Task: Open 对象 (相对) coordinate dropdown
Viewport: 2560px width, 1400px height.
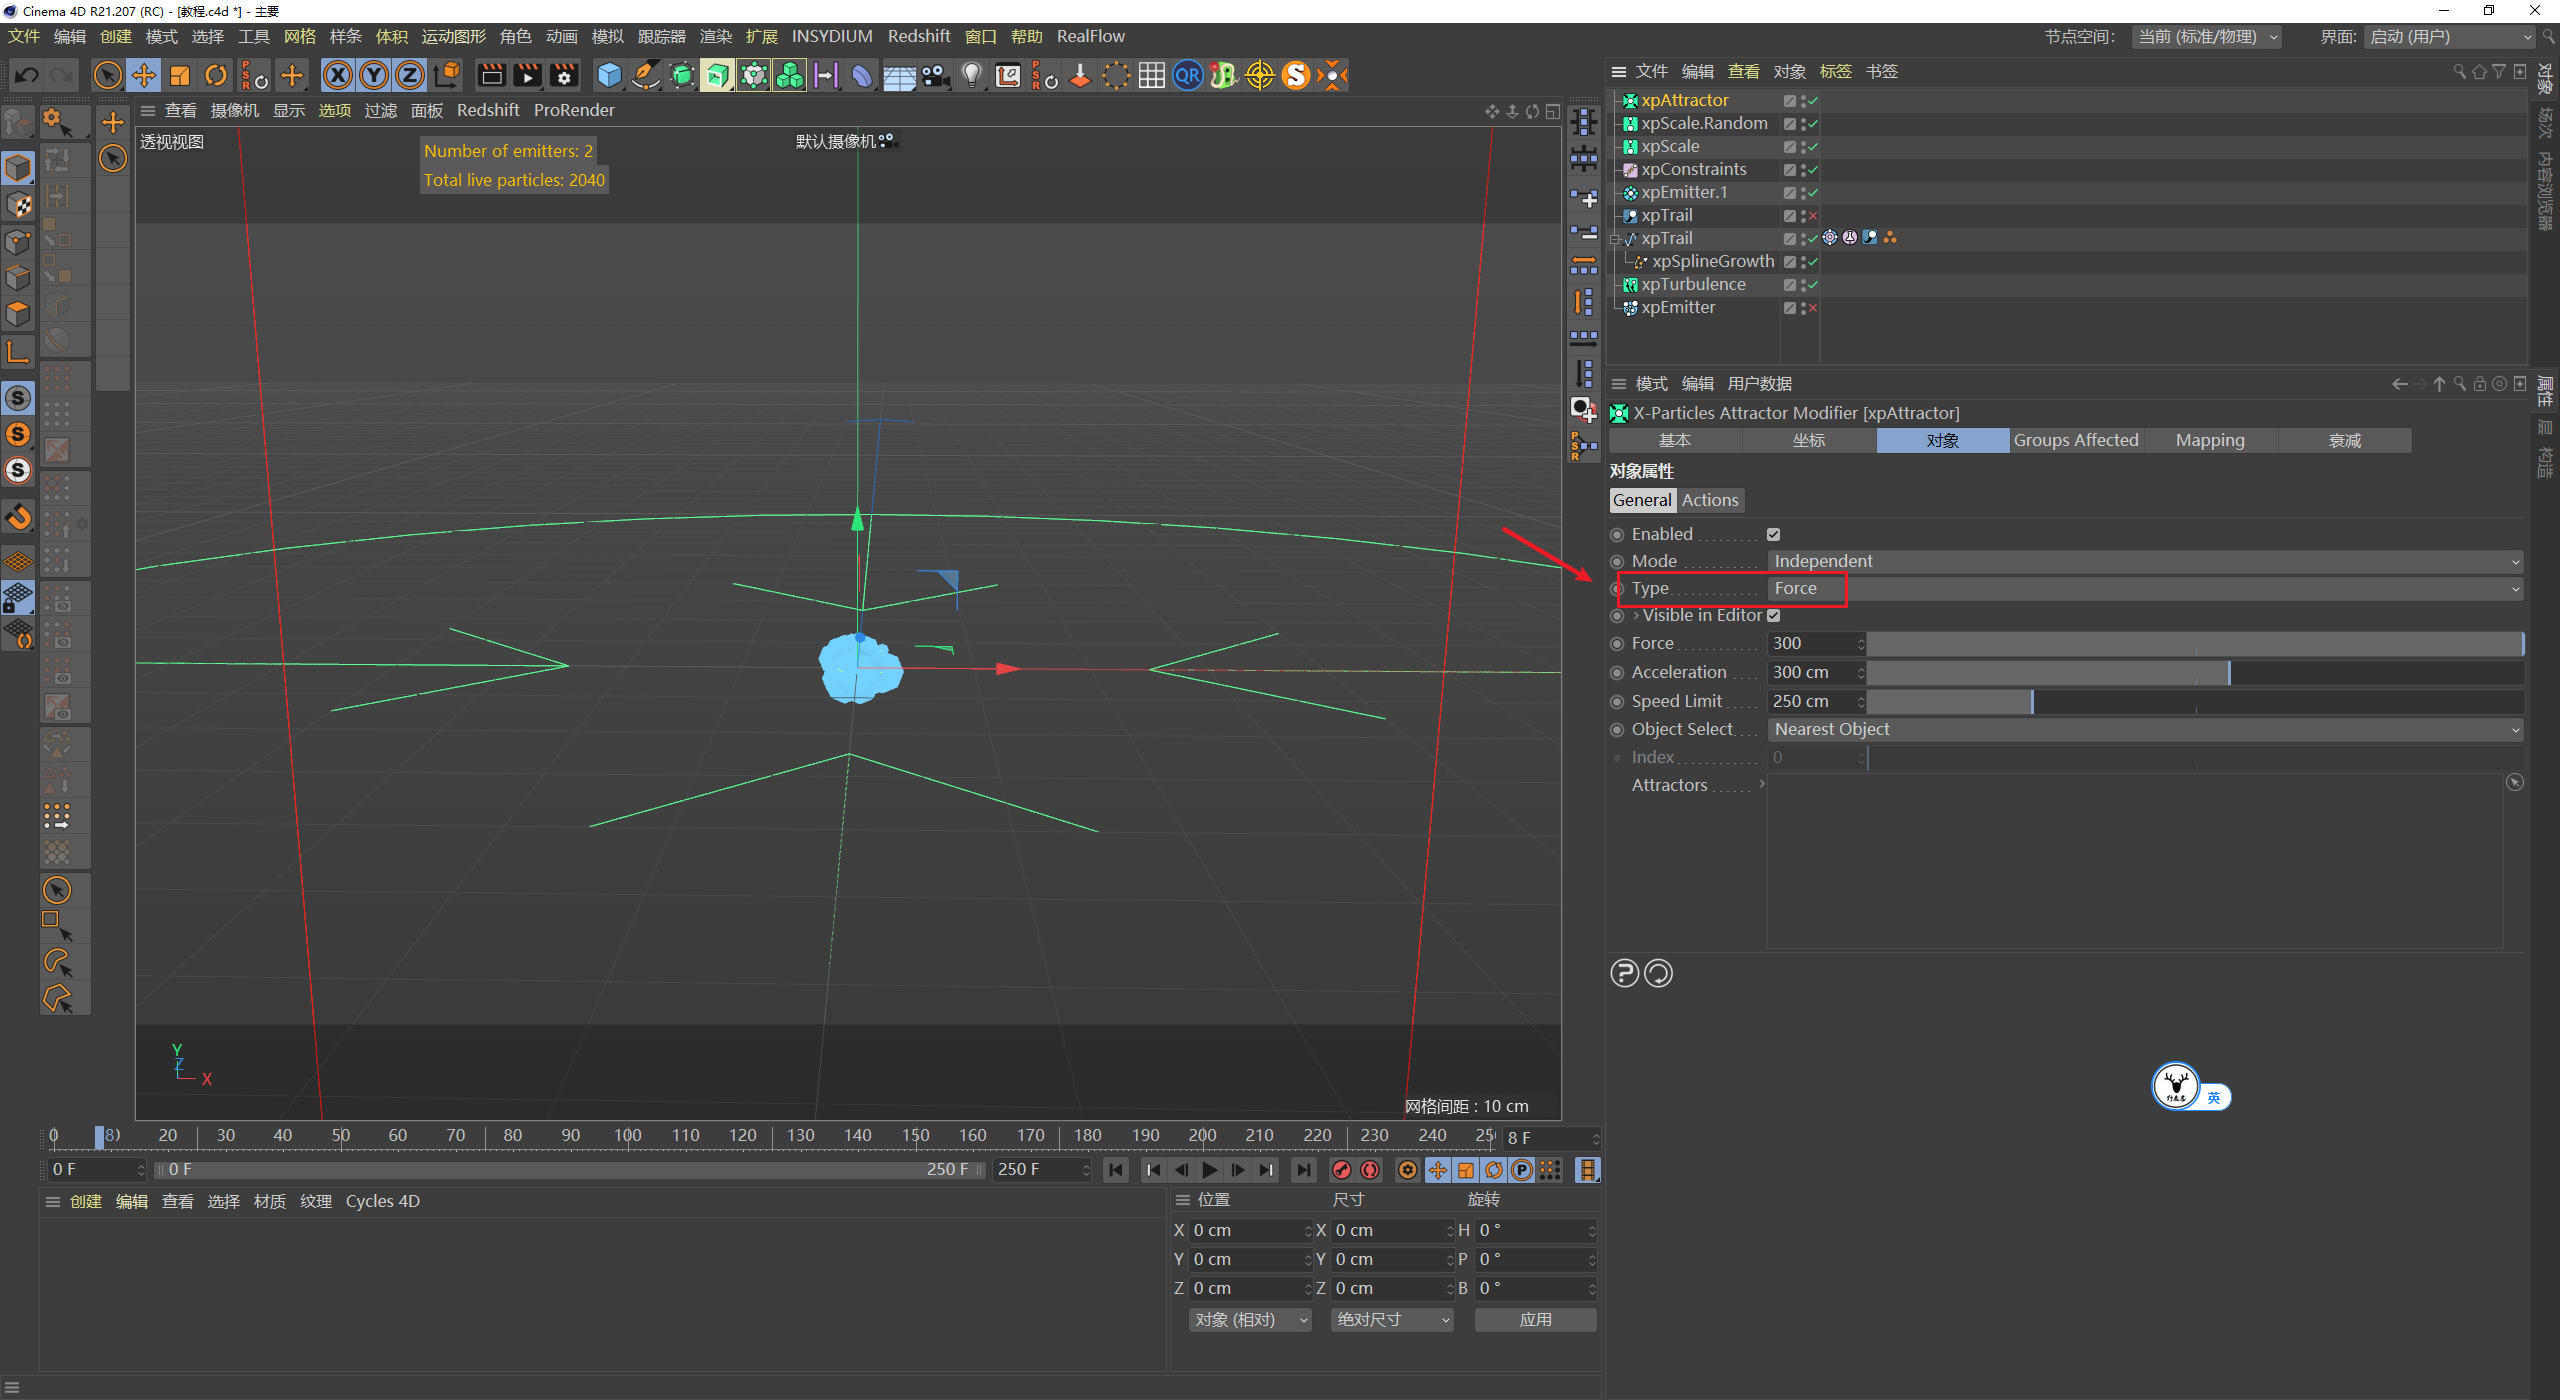Action: [x=1250, y=1320]
